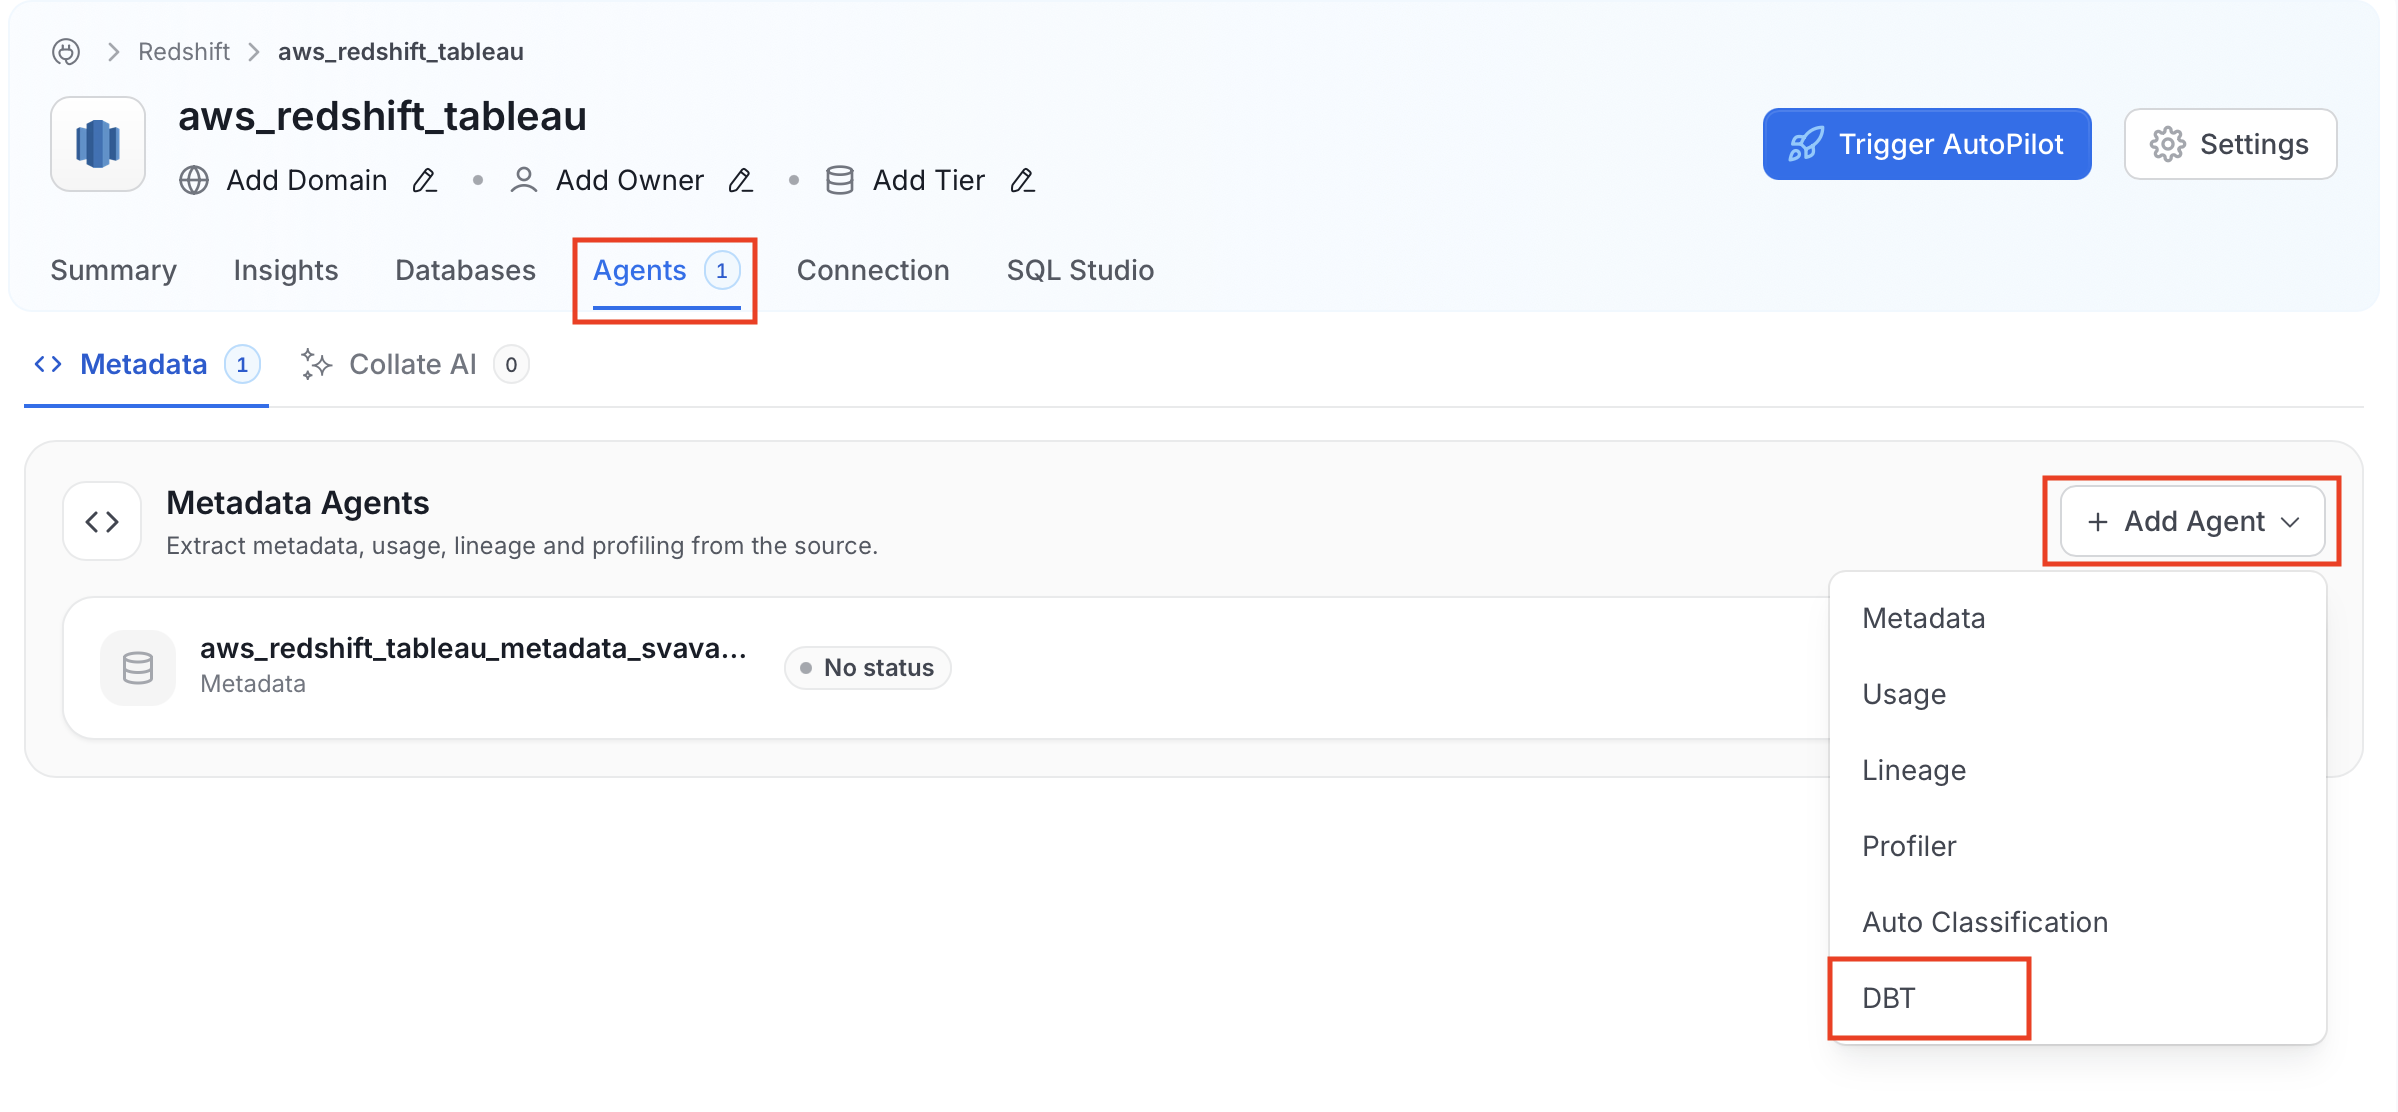
Task: Switch to the Collate AI sub-tab
Action: click(415, 365)
